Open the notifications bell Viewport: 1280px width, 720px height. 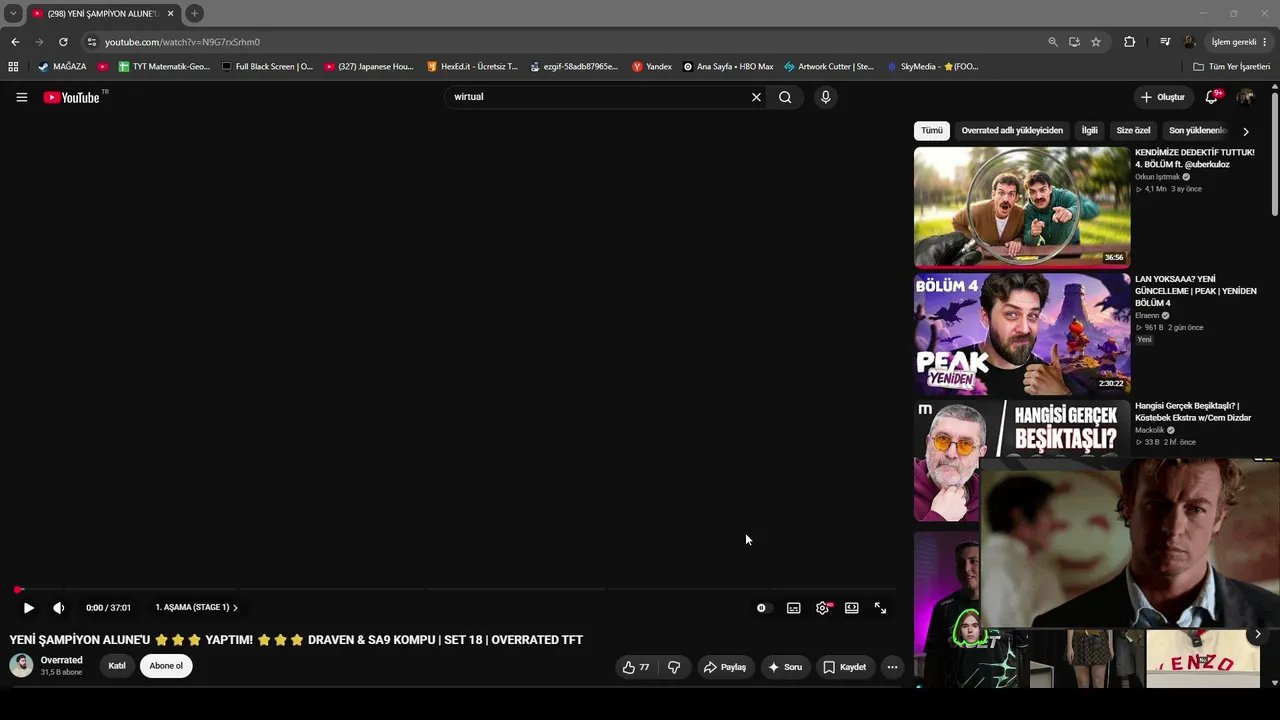point(1212,97)
